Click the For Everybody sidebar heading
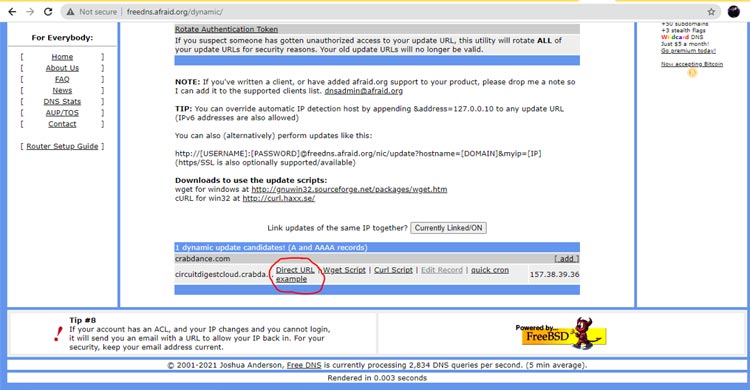Image resolution: width=750 pixels, height=390 pixels. click(x=62, y=37)
